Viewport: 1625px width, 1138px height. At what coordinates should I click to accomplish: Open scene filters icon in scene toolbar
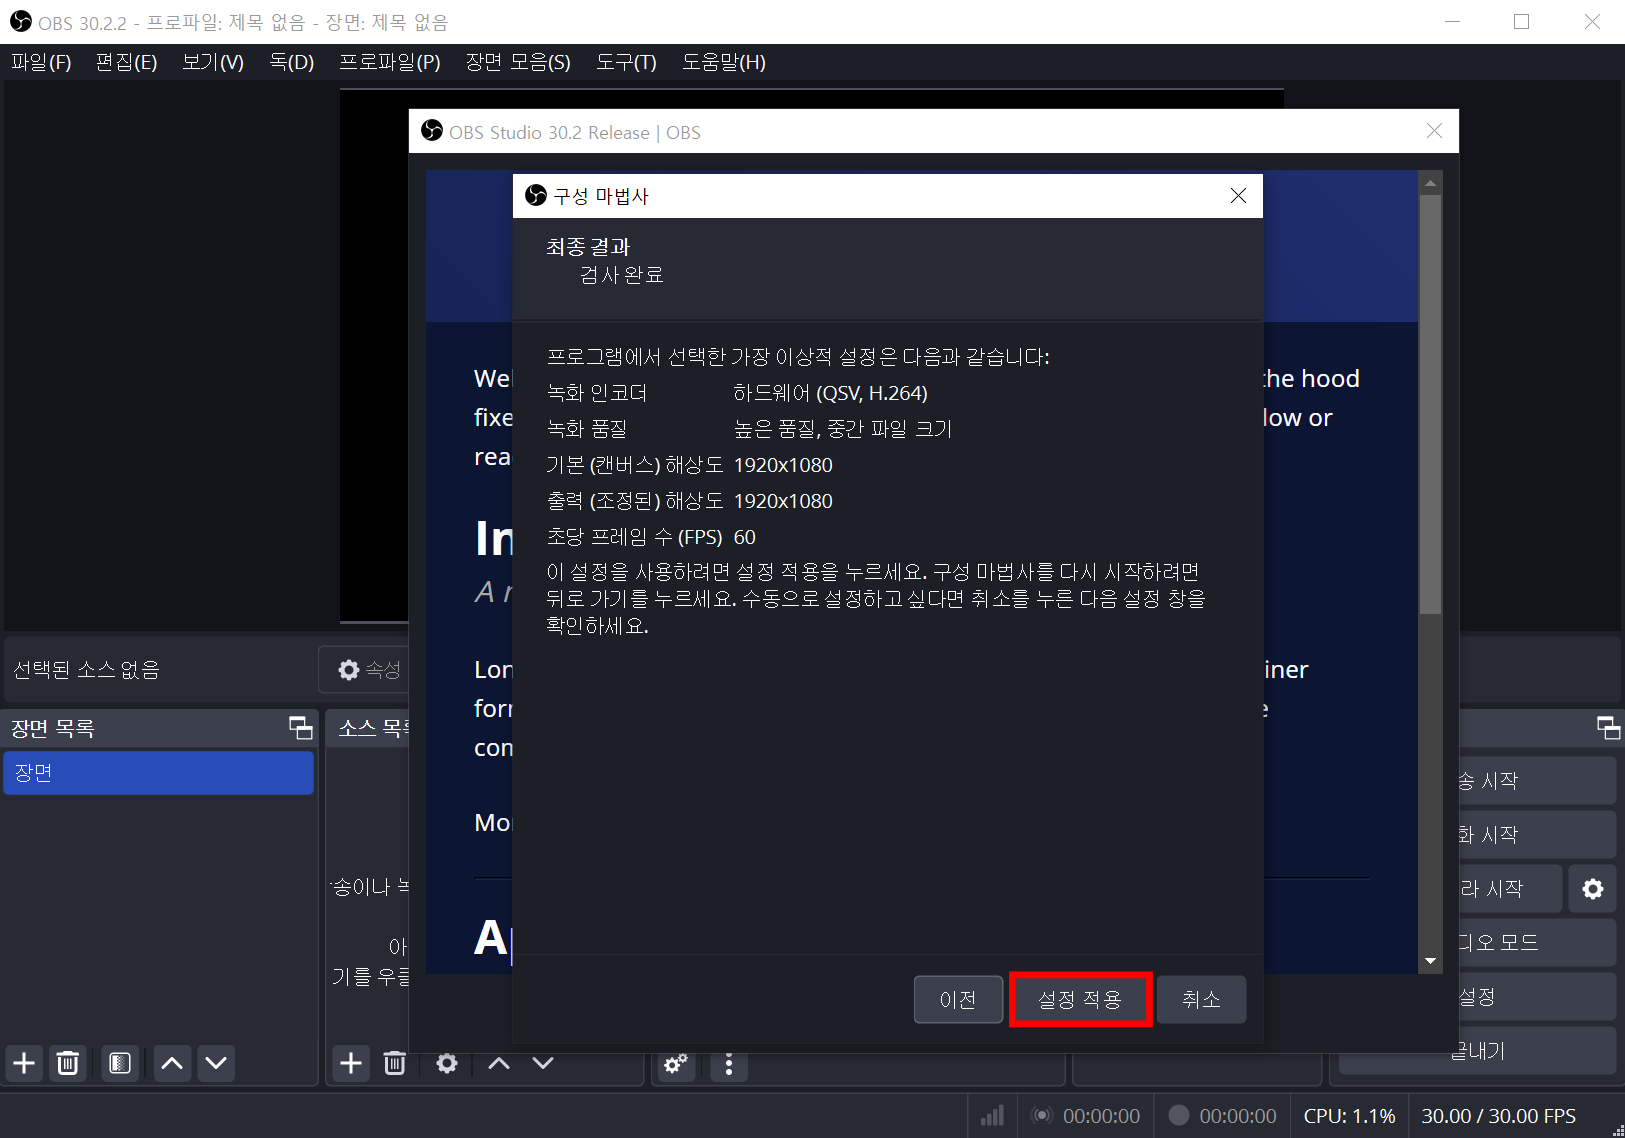(x=120, y=1063)
